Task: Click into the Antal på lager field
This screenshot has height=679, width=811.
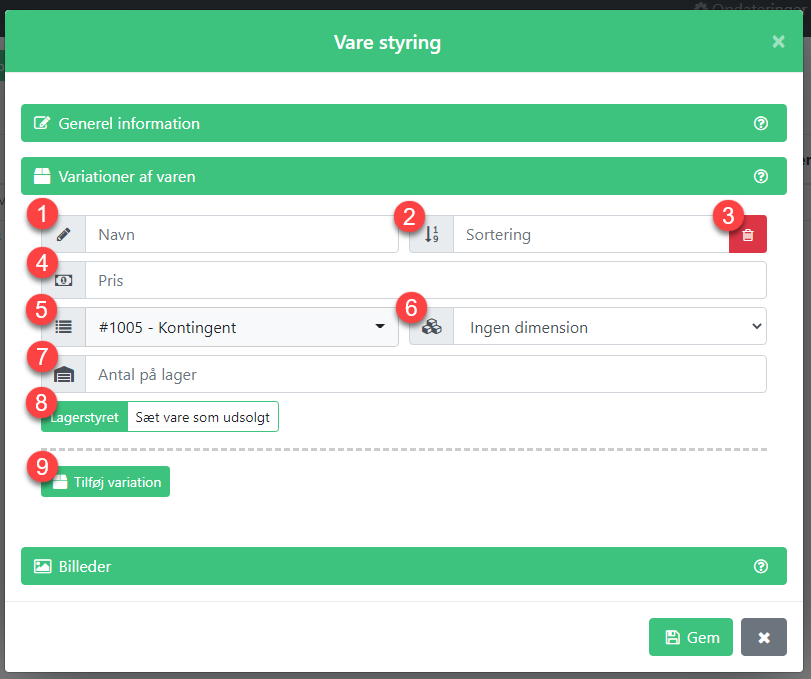Action: (x=426, y=374)
